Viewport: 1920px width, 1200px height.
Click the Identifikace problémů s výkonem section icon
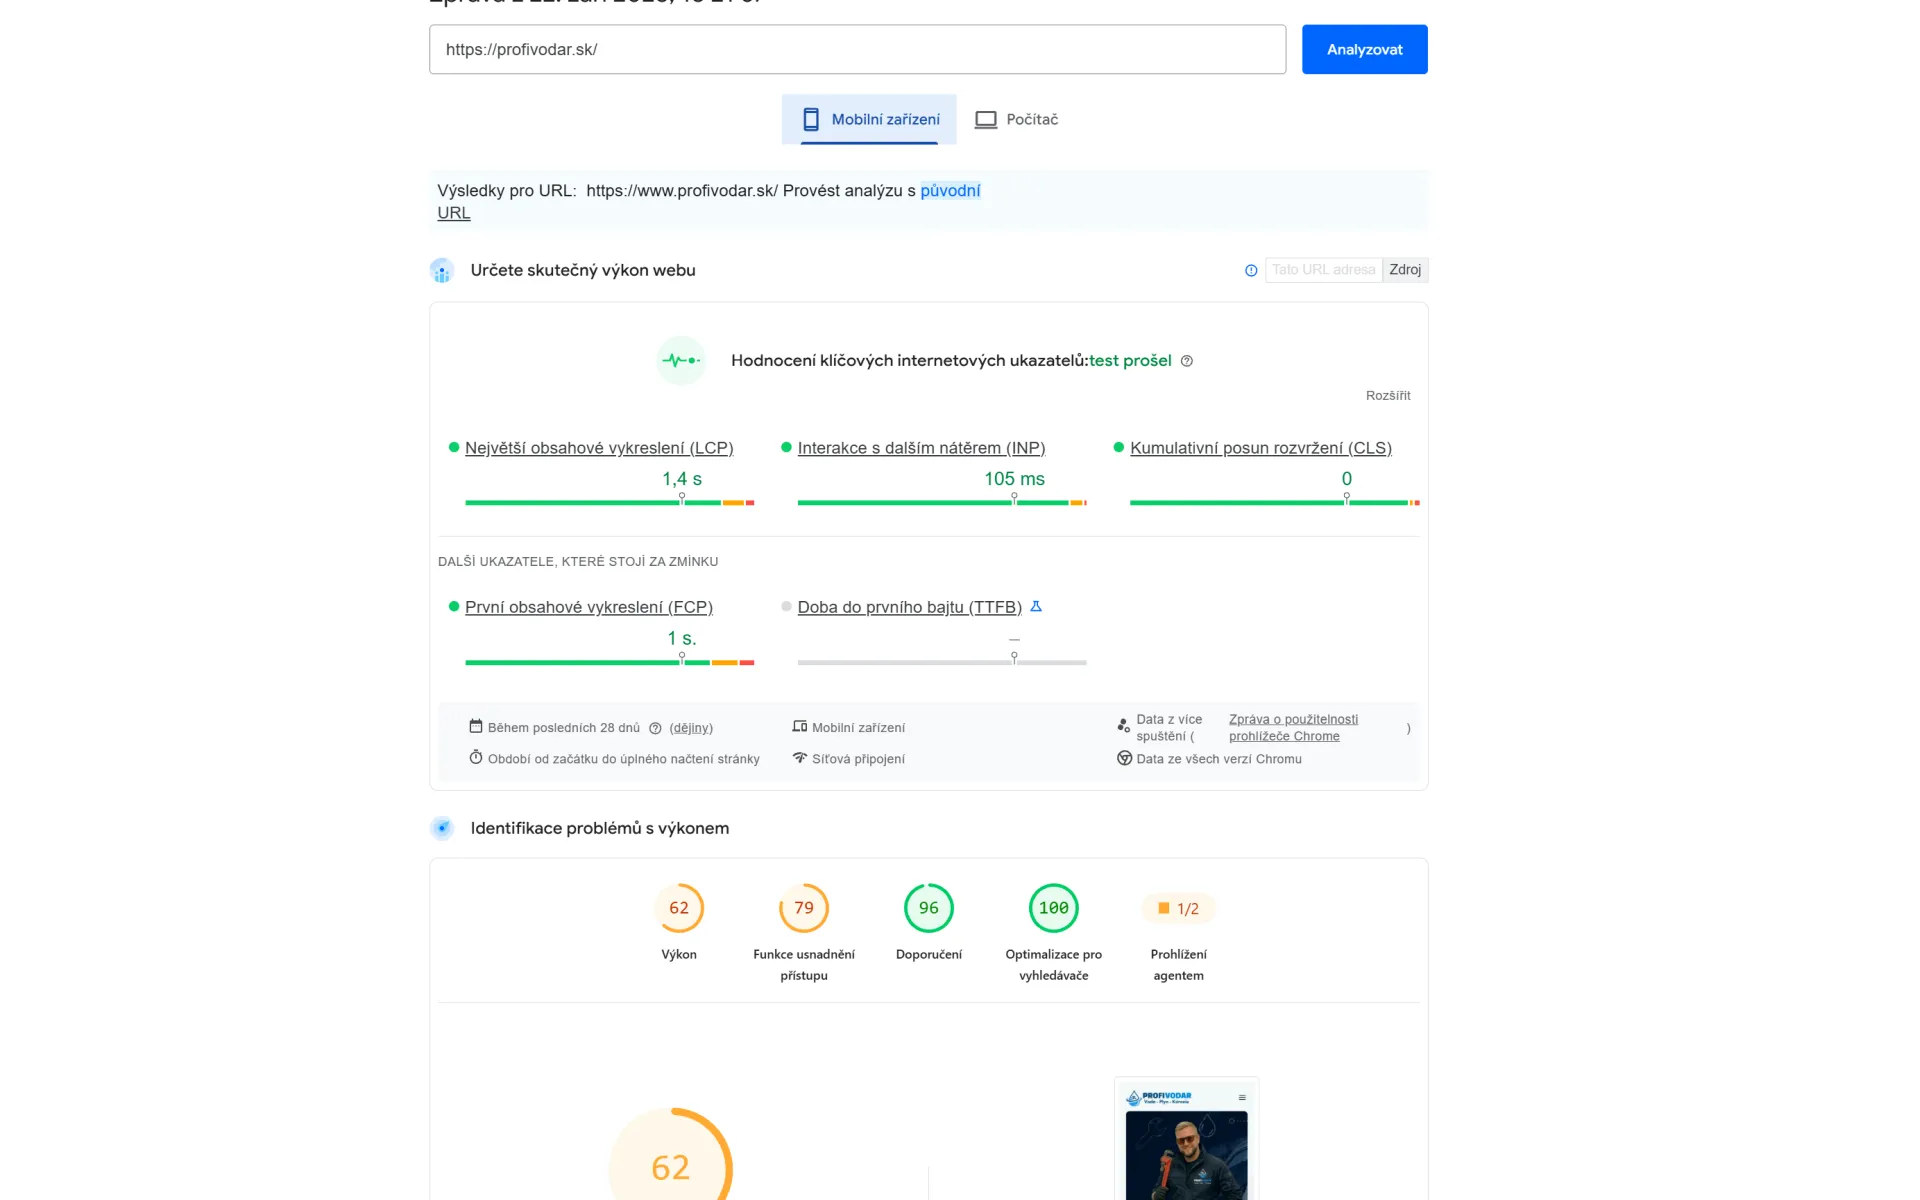click(442, 828)
